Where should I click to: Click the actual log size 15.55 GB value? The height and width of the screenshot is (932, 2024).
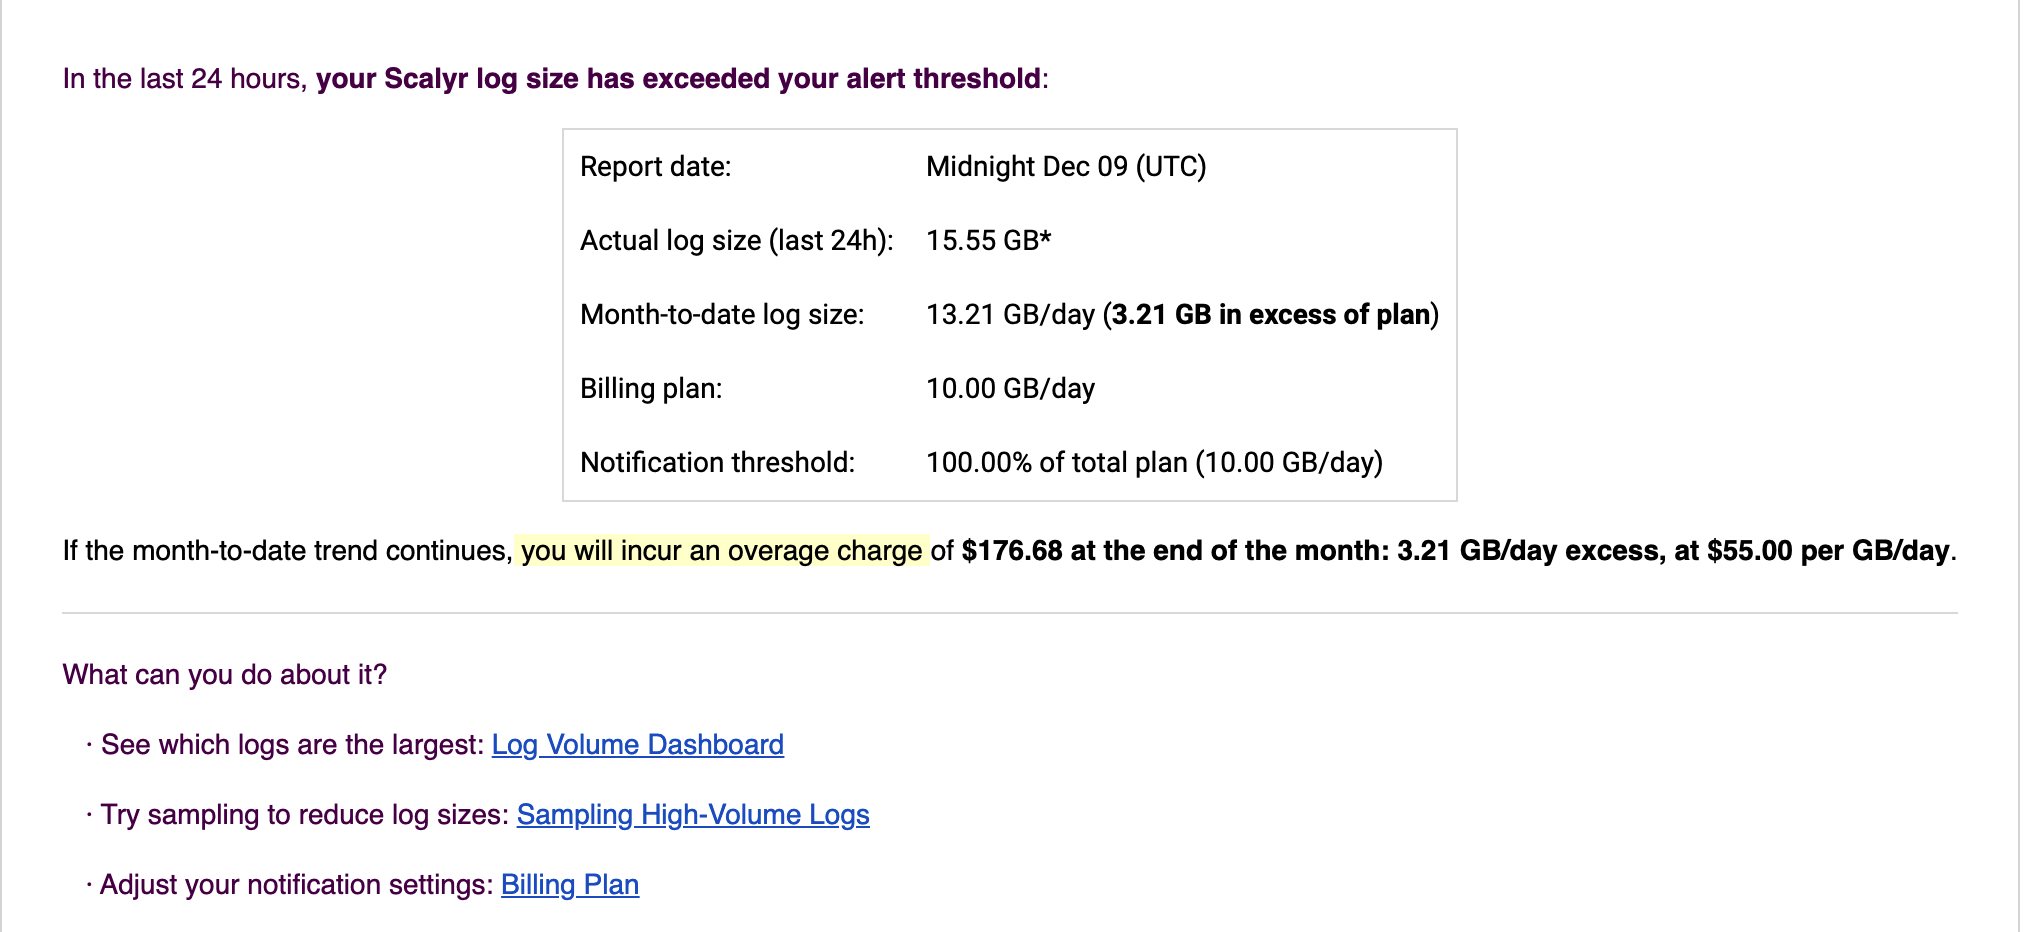pyautogui.click(x=989, y=241)
